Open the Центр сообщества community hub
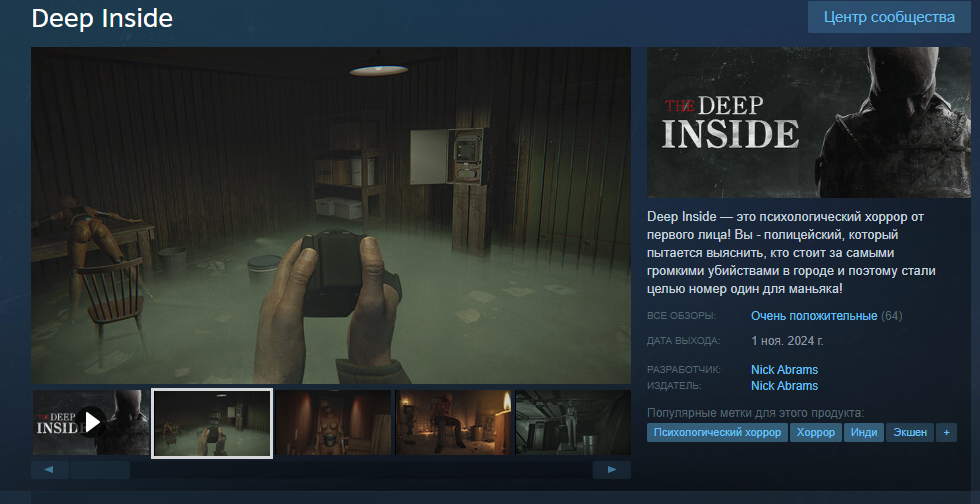 [x=889, y=18]
